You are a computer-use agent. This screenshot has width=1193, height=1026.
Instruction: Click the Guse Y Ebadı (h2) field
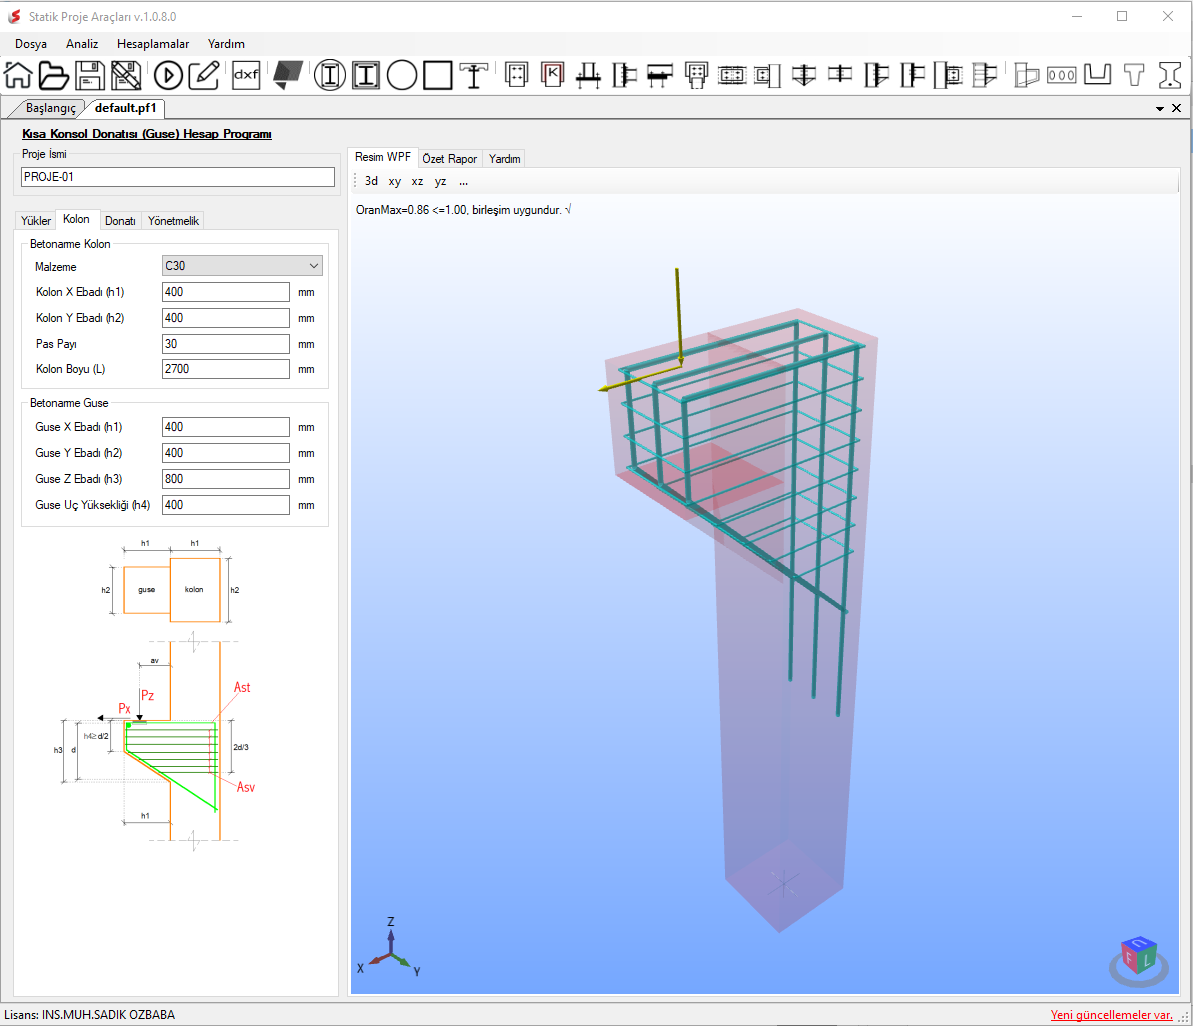coord(226,453)
